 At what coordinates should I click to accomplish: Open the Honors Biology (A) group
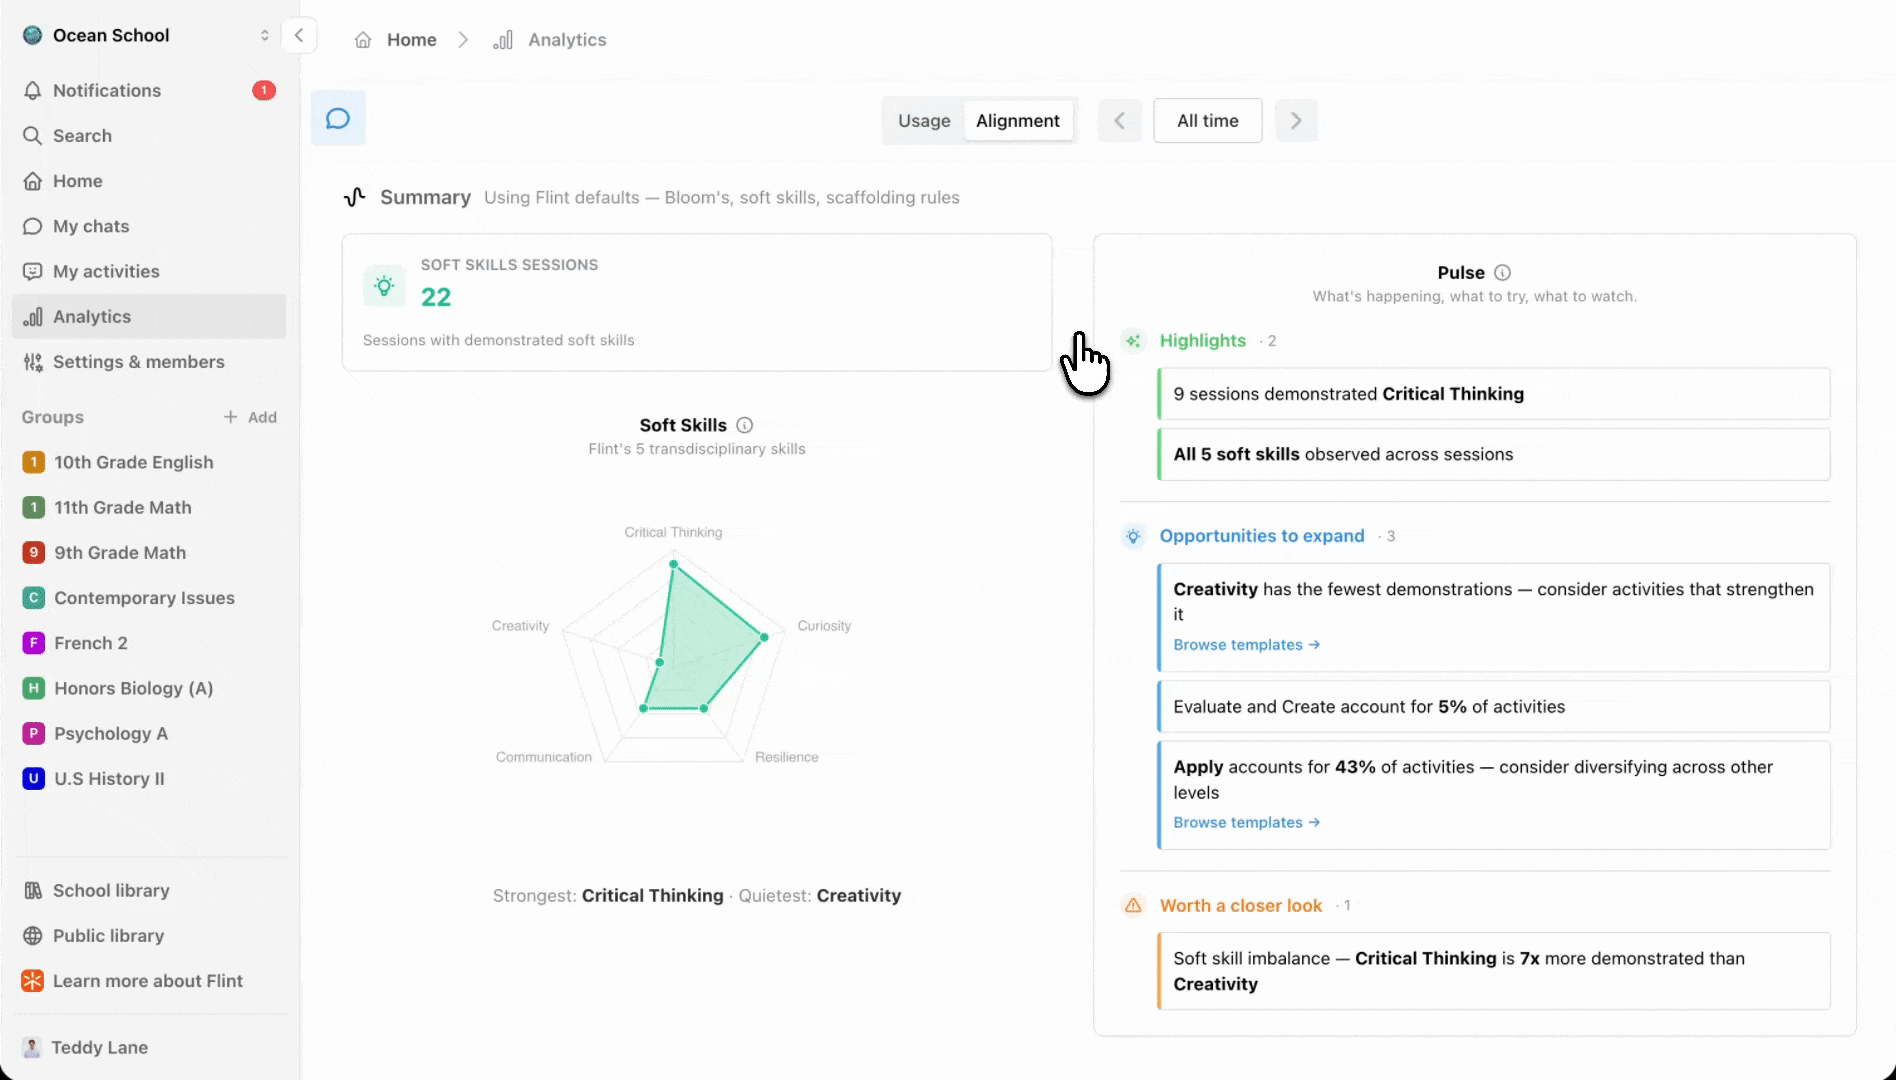(x=149, y=688)
